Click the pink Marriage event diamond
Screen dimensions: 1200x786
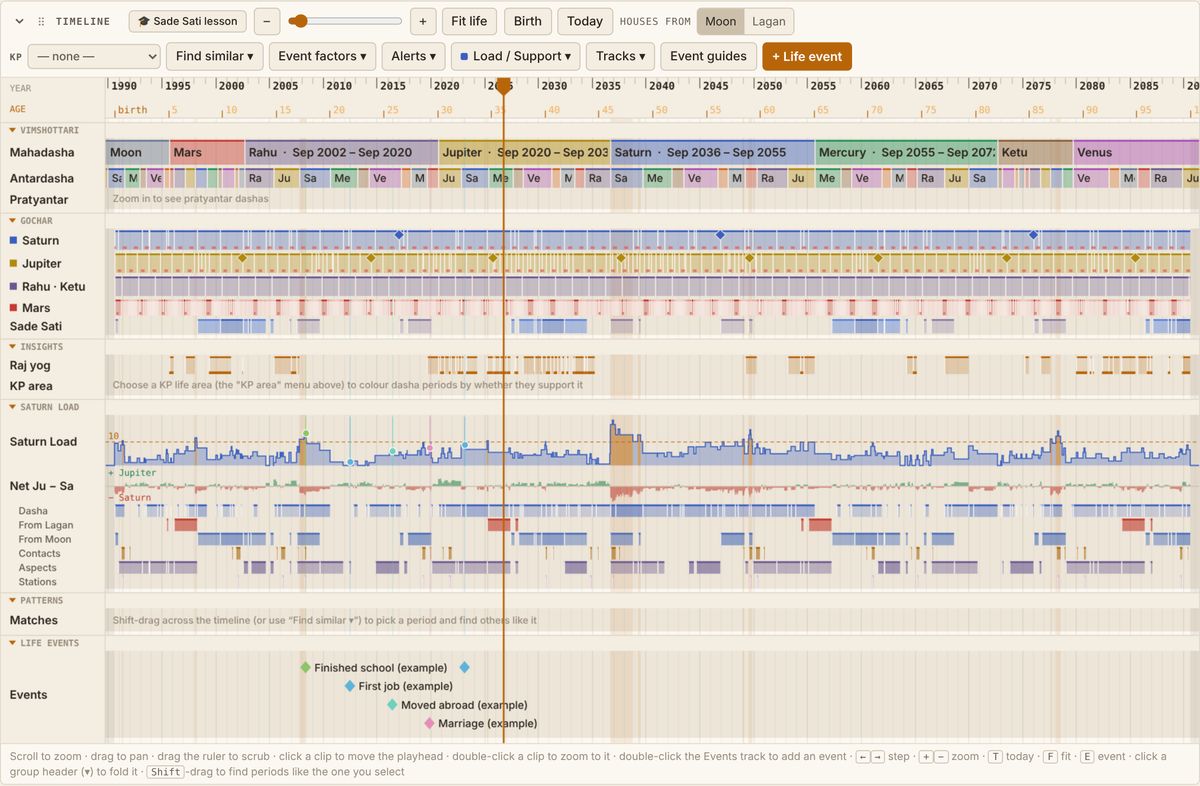tap(429, 723)
